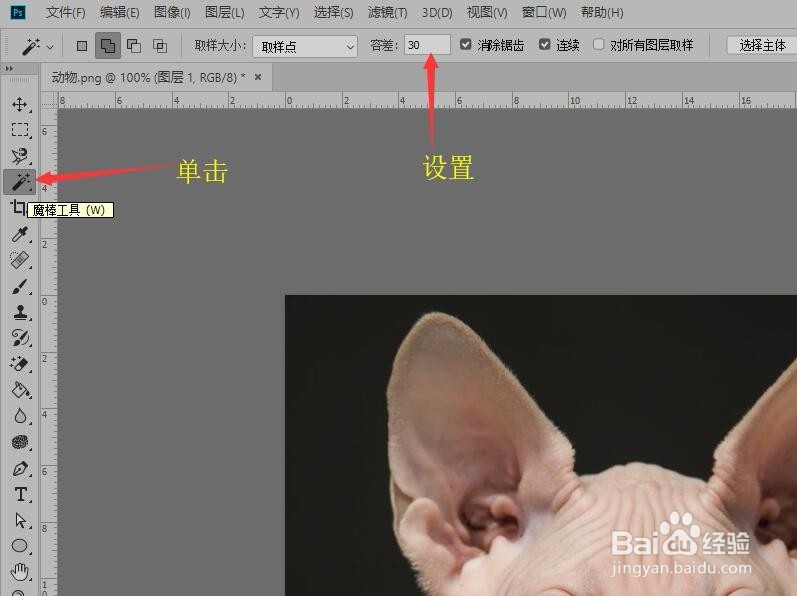Open the 窗口(W) menu
Image resolution: width=797 pixels, height=596 pixels.
tap(544, 12)
